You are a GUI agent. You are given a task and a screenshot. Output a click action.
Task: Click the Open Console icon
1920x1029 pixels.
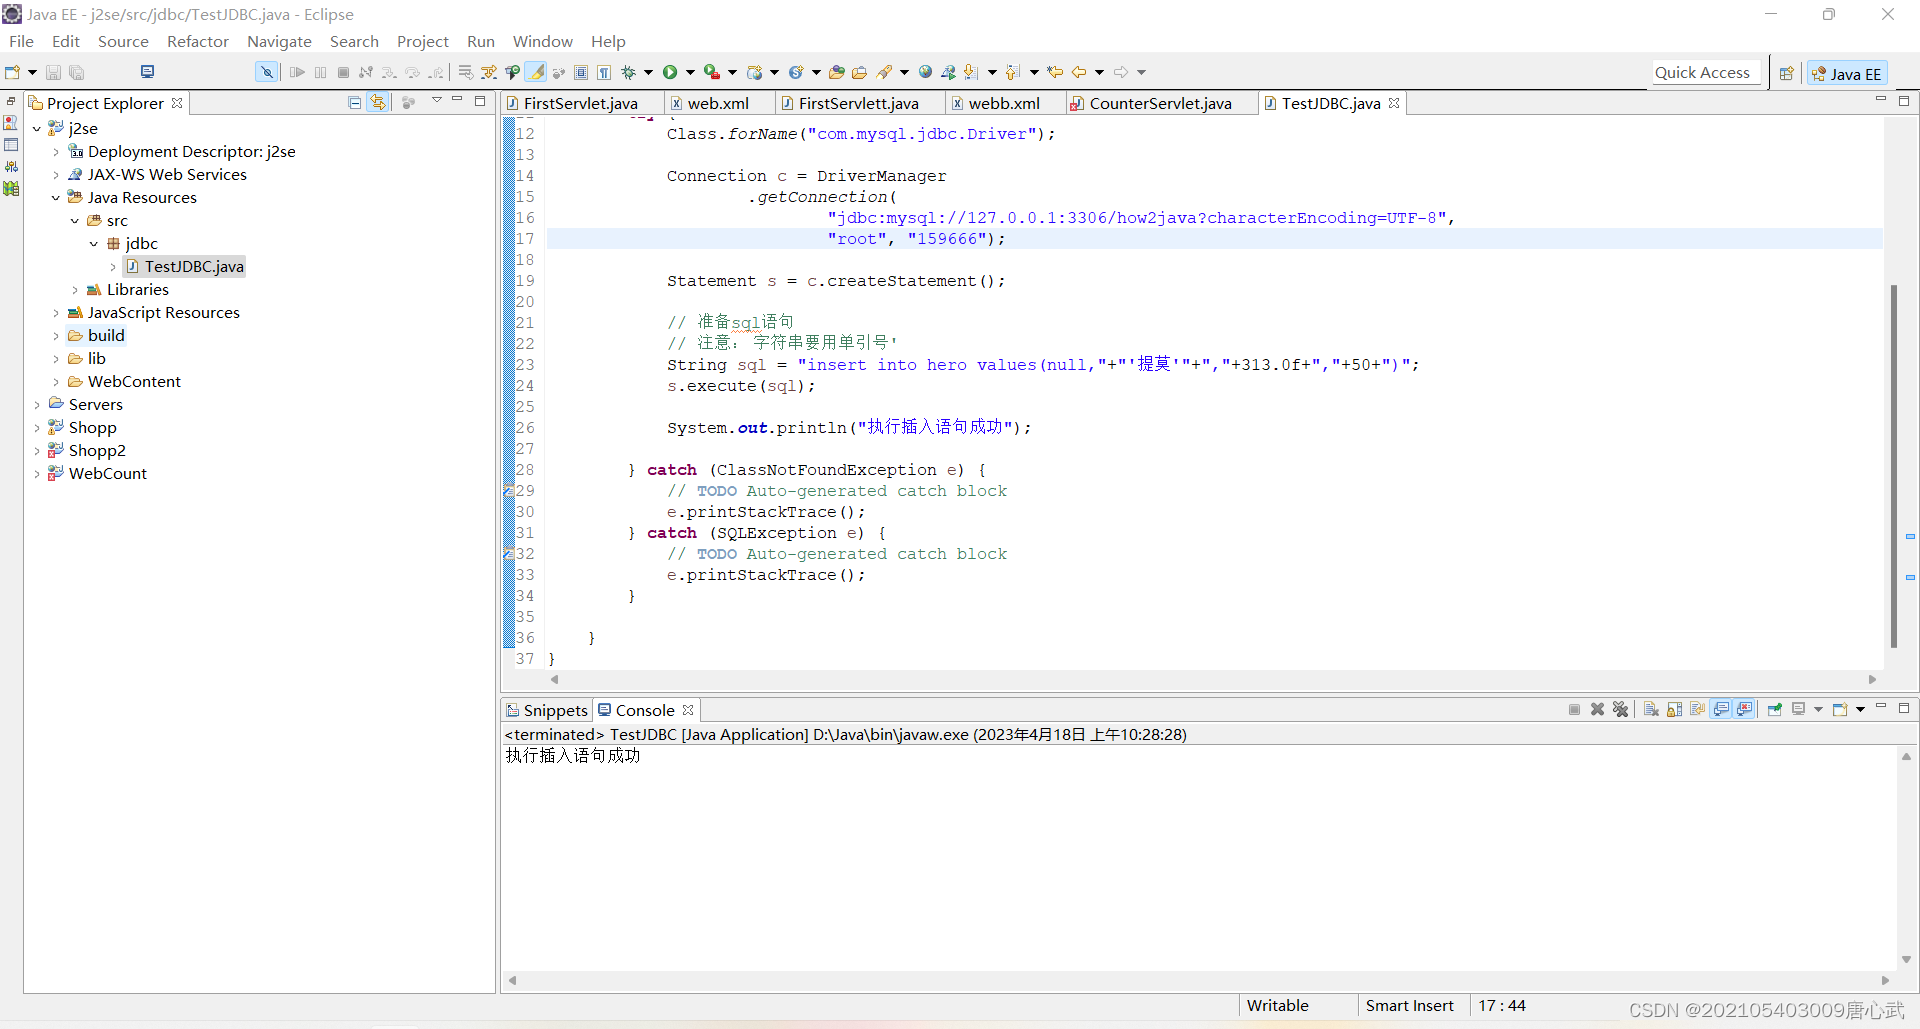1840,709
